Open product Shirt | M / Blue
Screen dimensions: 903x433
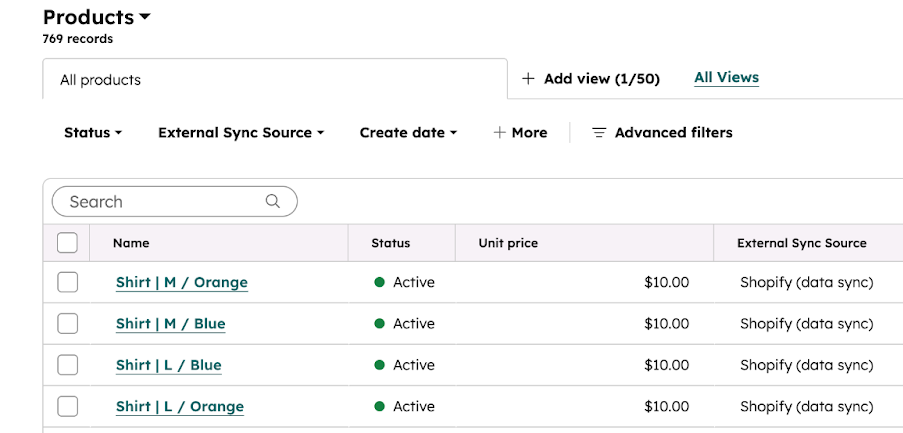(x=170, y=324)
